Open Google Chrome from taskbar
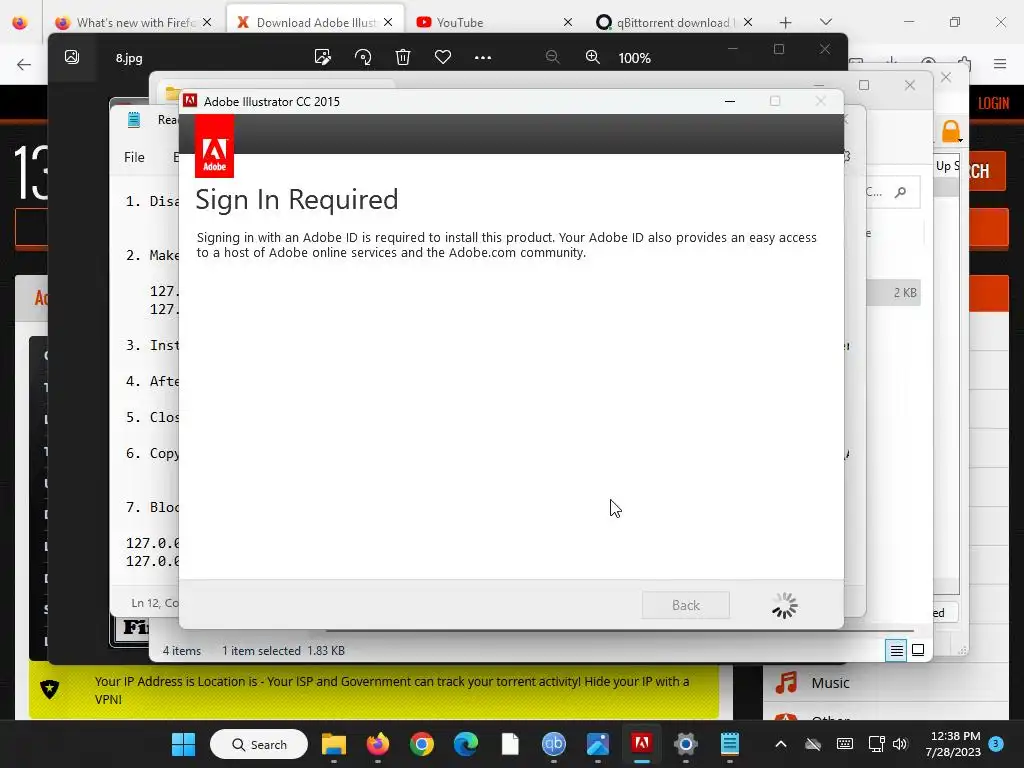Screen dimensions: 1024x768 pos(422,744)
